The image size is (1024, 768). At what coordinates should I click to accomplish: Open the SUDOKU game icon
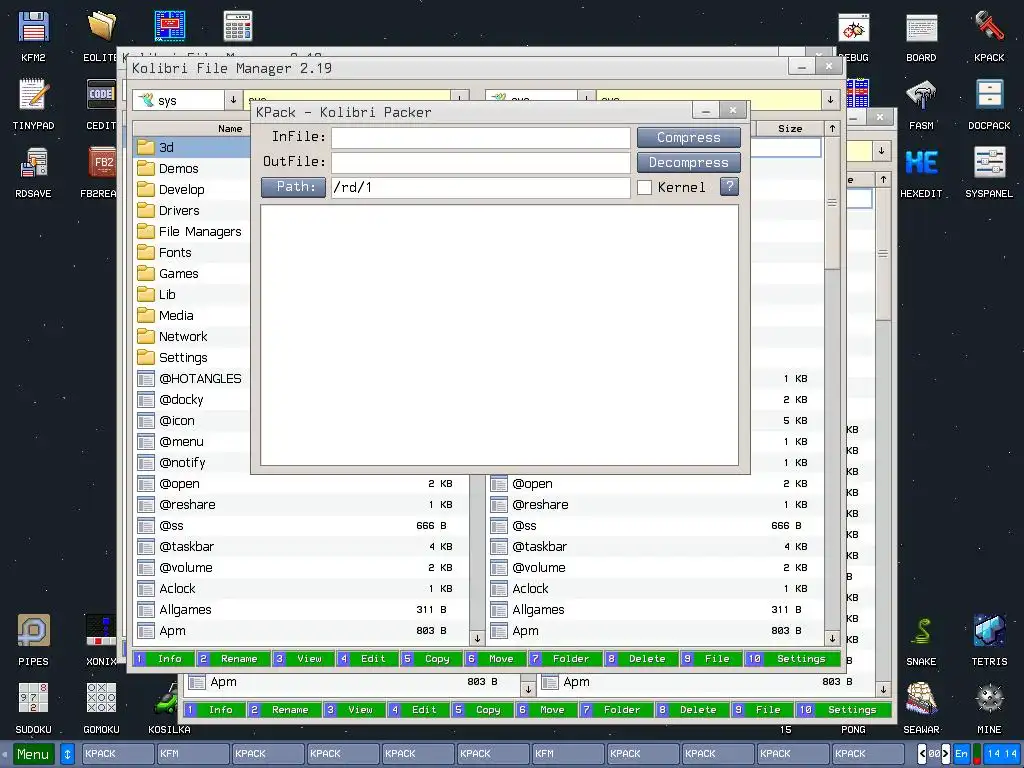coord(33,708)
